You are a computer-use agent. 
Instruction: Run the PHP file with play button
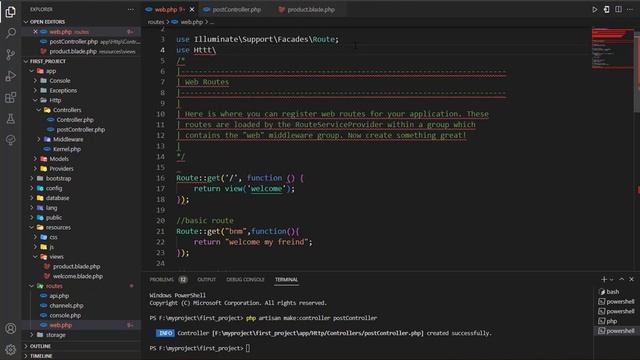pyautogui.click(x=594, y=9)
